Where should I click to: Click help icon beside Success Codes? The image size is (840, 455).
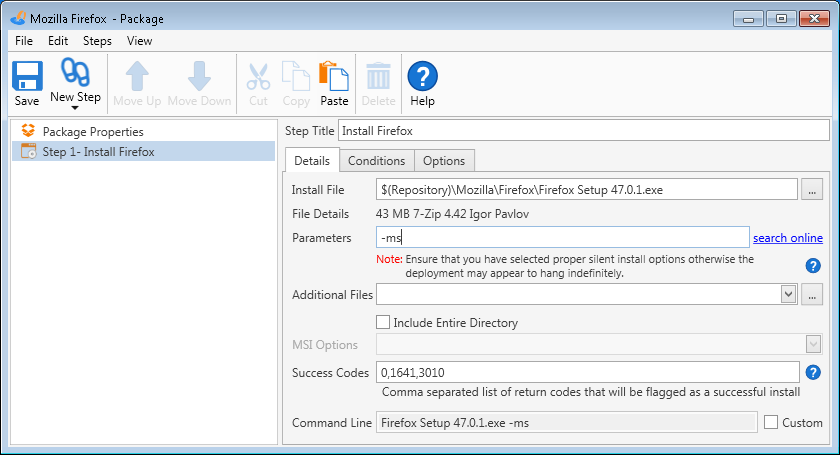(x=813, y=372)
